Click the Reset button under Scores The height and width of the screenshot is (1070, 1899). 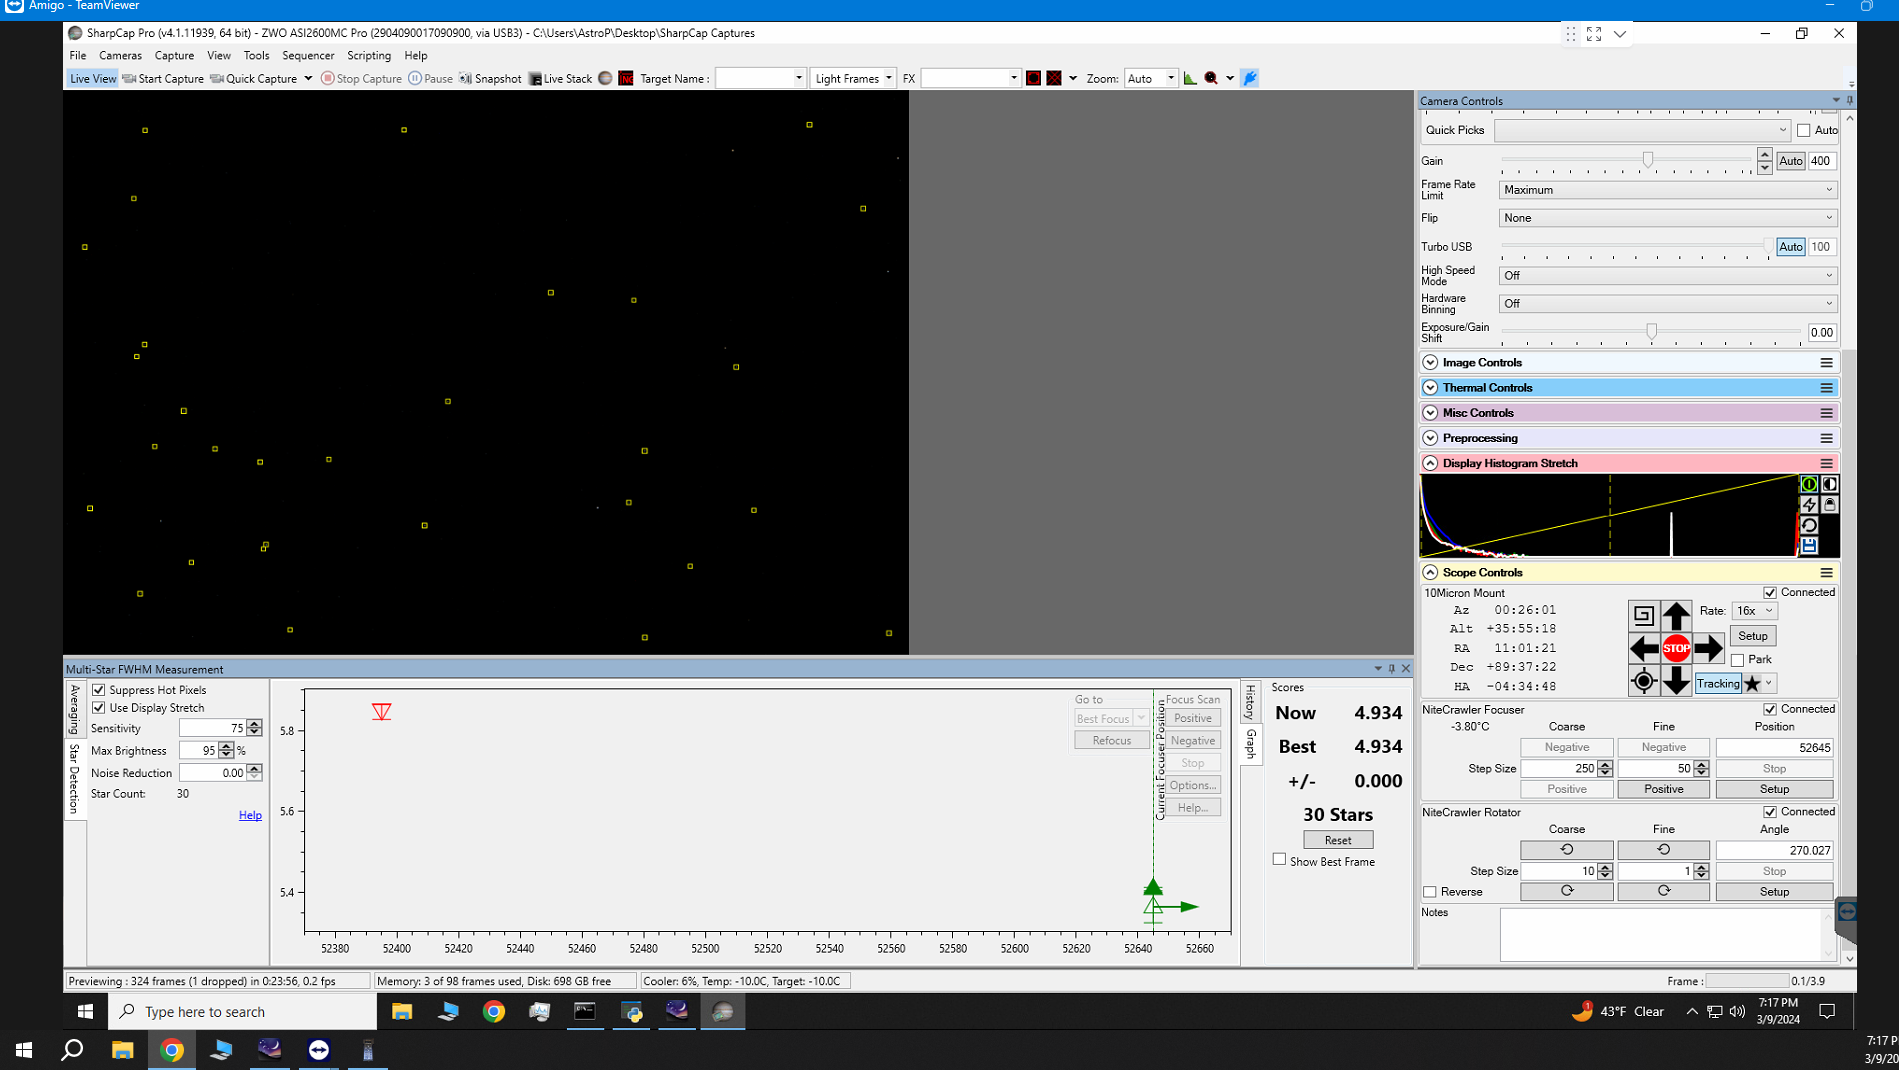[x=1338, y=840]
